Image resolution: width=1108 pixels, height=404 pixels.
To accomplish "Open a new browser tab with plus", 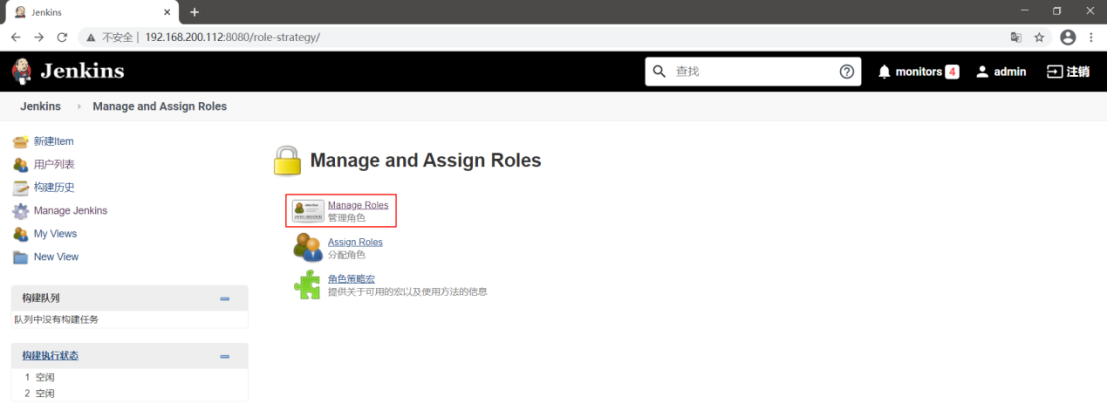I will (194, 12).
